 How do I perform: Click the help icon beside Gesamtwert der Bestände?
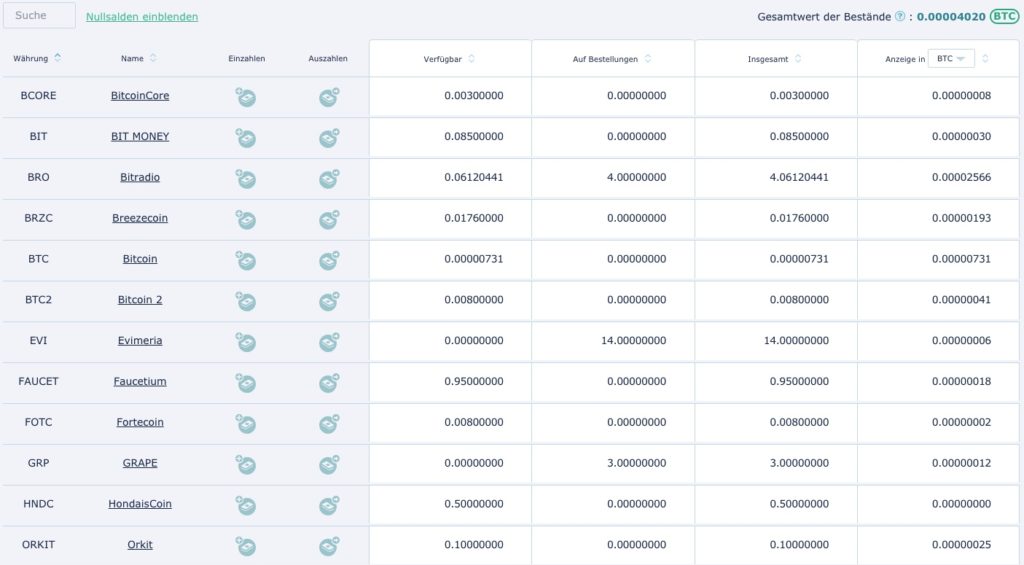tap(900, 16)
